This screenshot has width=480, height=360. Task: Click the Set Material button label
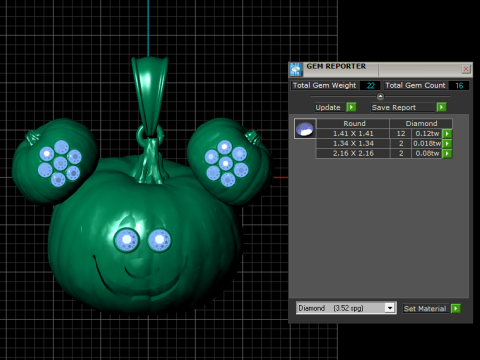[425, 308]
